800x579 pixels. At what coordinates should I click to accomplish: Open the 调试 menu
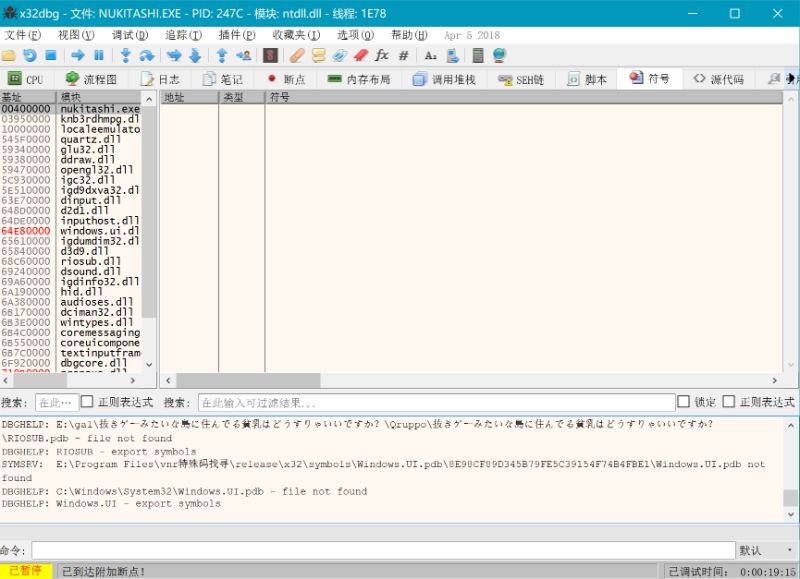pos(129,35)
